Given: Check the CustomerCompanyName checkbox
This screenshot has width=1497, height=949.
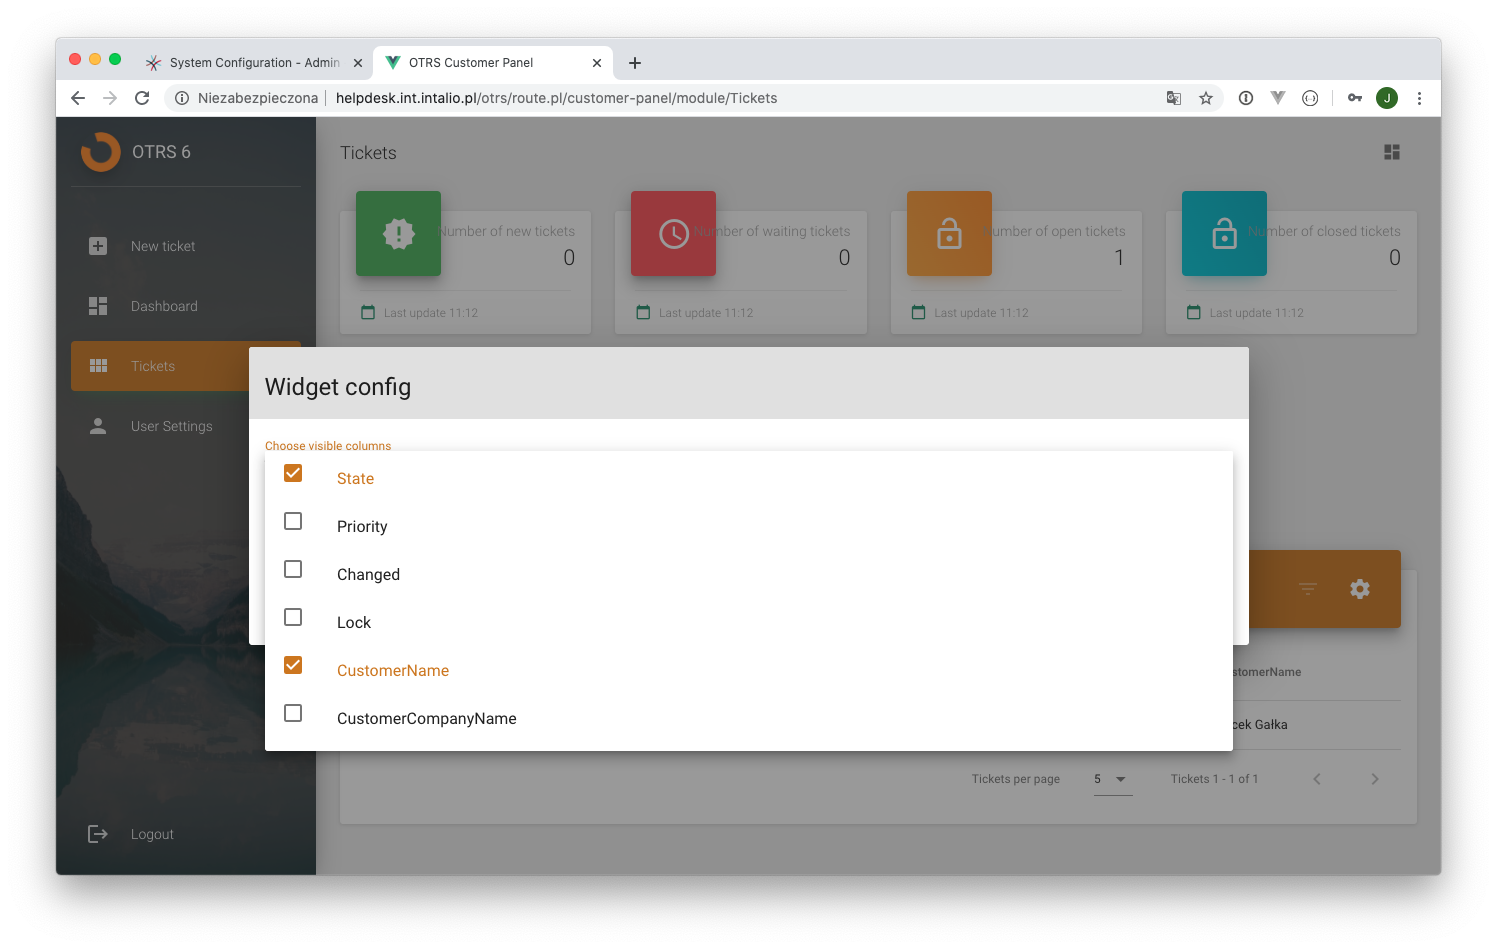Looking at the screenshot, I should pyautogui.click(x=293, y=713).
